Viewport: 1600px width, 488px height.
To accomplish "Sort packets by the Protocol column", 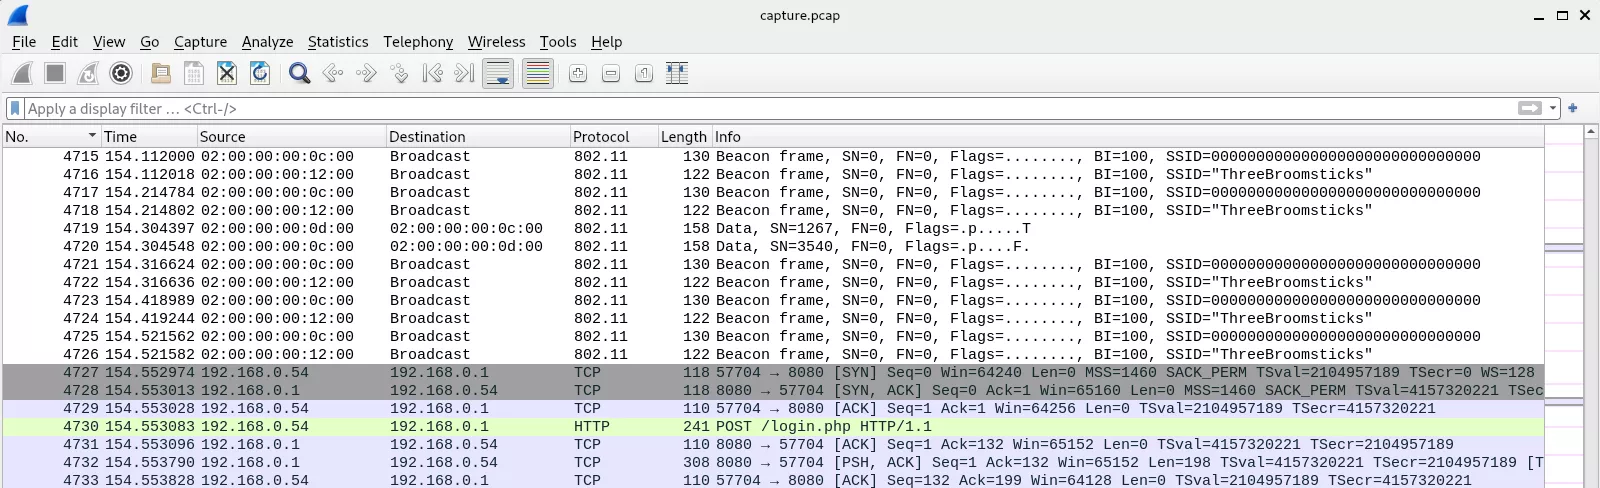I will (x=613, y=136).
